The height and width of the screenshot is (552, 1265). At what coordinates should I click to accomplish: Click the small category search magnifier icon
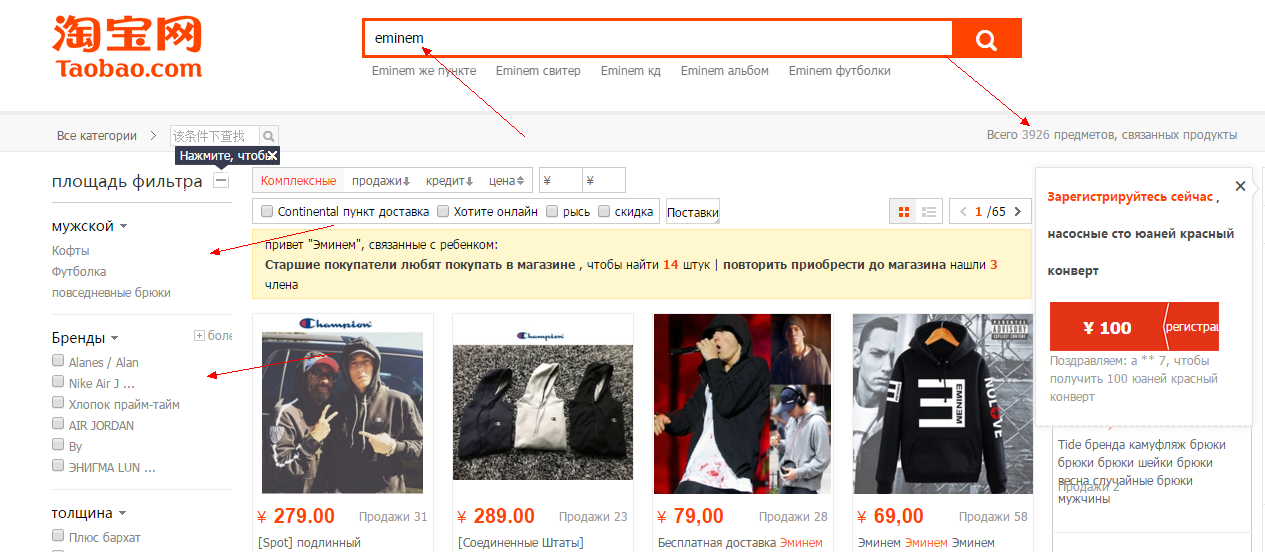269,136
